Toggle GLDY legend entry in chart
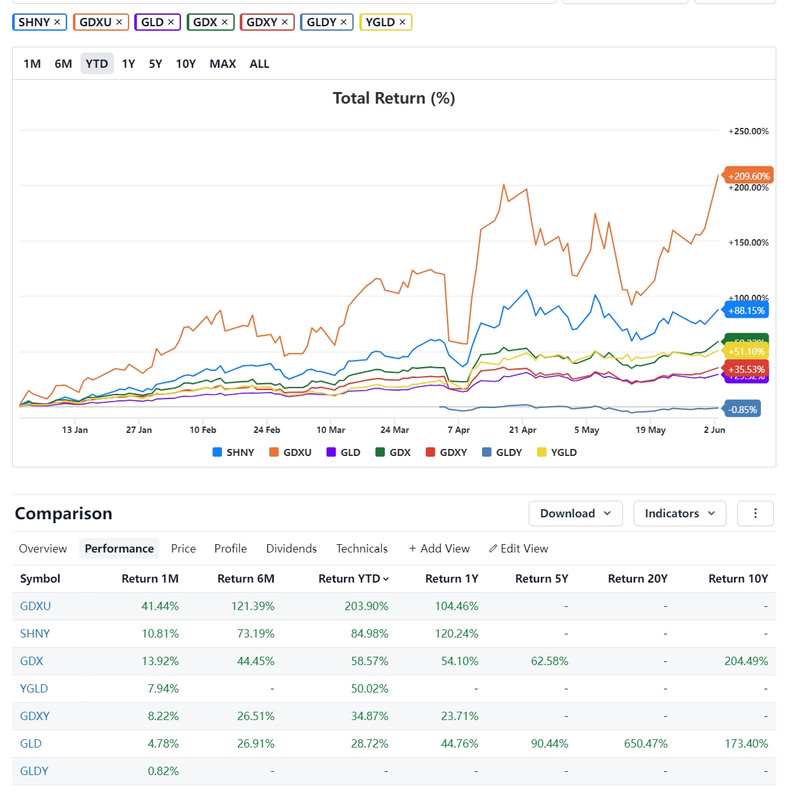The image size is (791, 800). [x=502, y=452]
